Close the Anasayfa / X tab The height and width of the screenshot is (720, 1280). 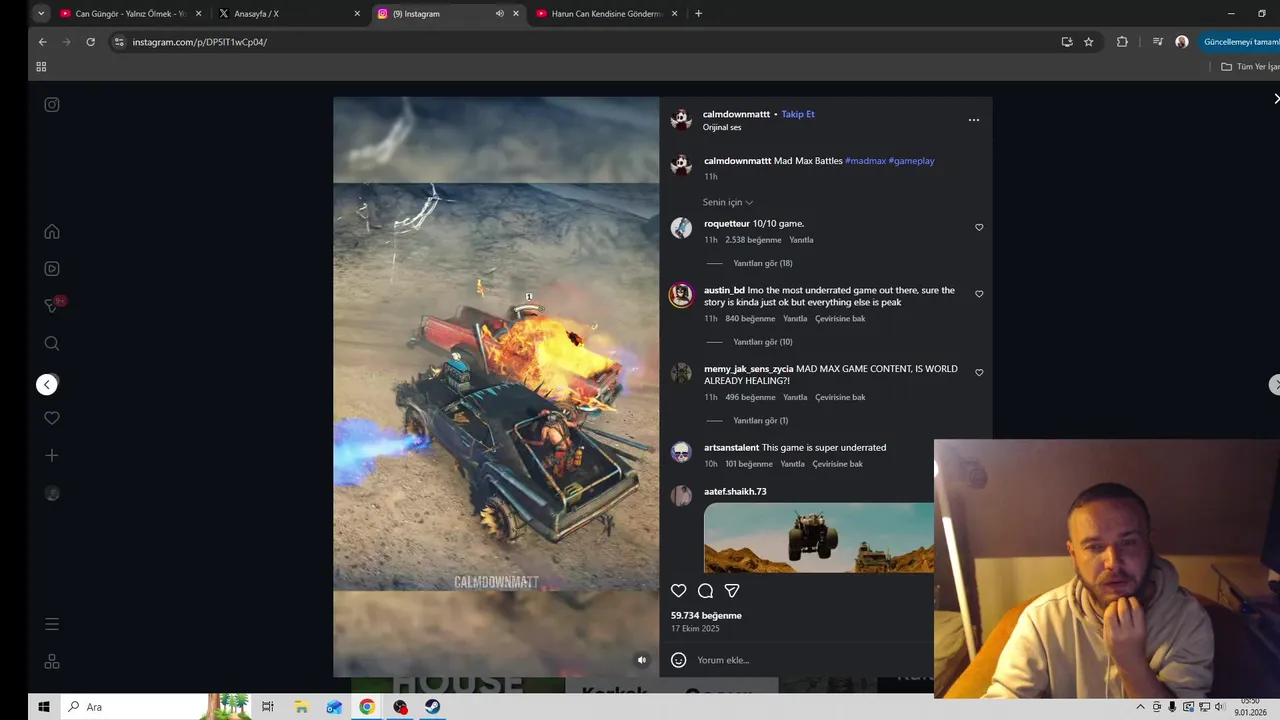[x=357, y=14]
